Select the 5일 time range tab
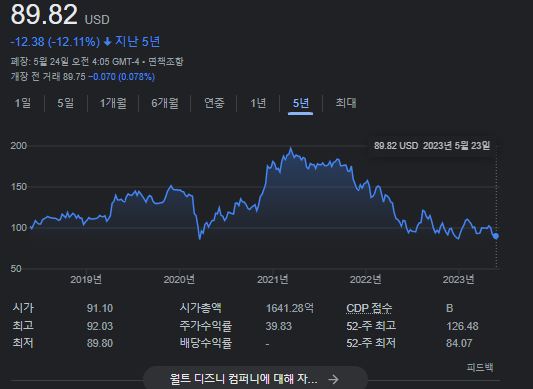The image size is (533, 389). click(x=65, y=103)
